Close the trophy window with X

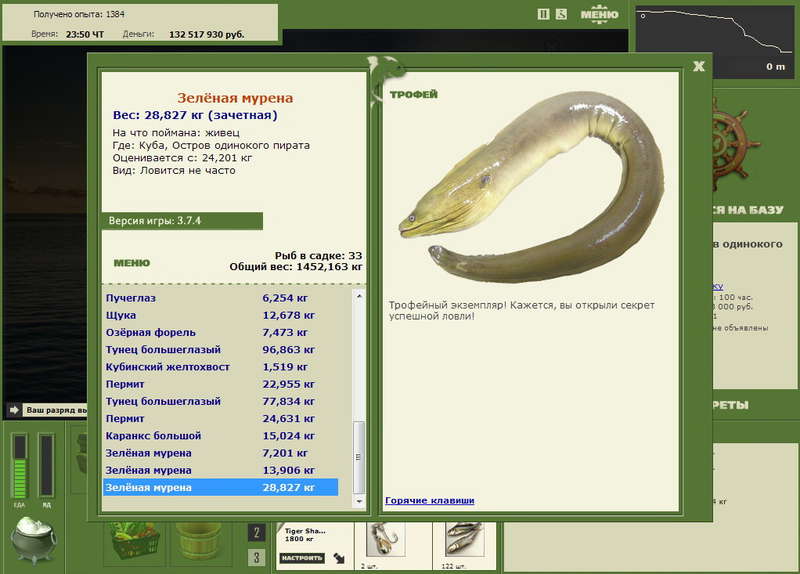699,66
